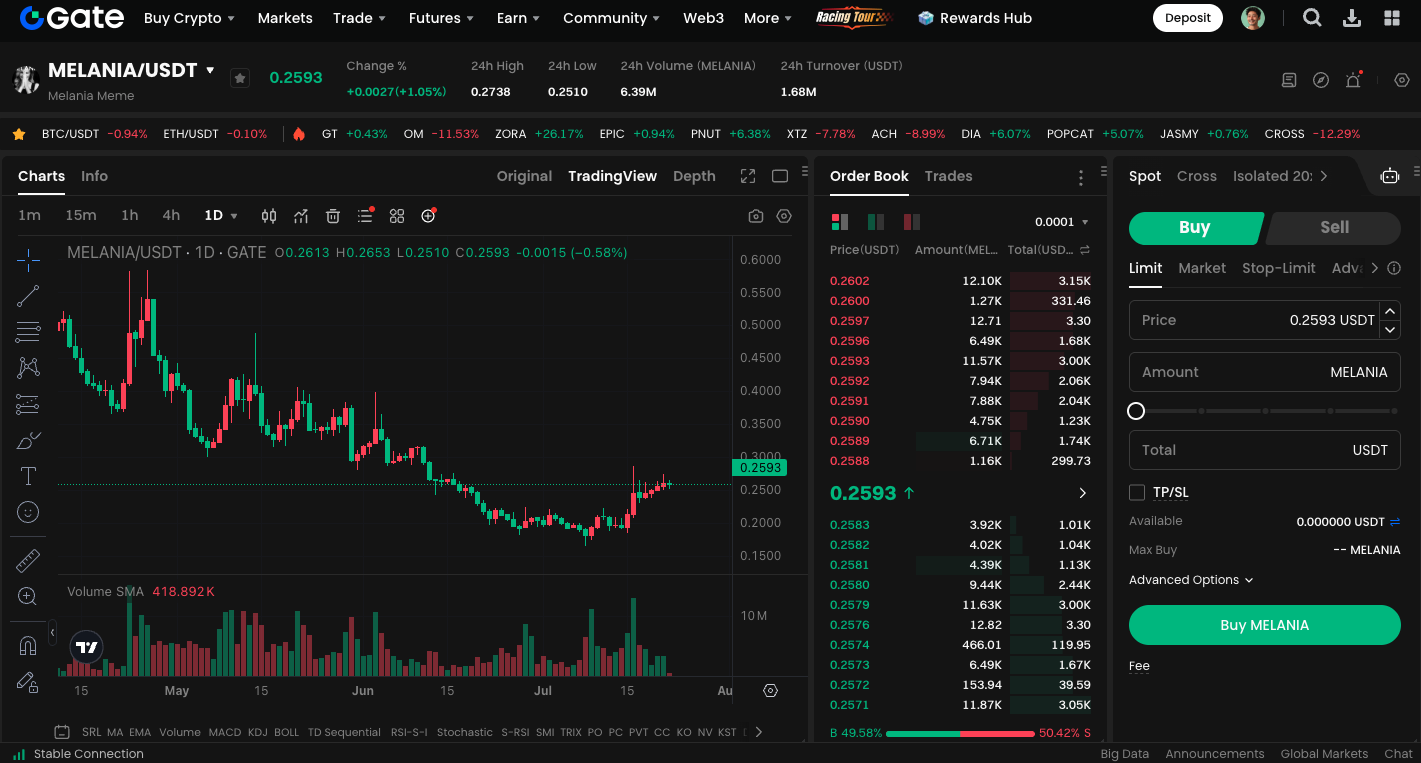
Task: Select the text annotation tool
Action: coord(28,476)
